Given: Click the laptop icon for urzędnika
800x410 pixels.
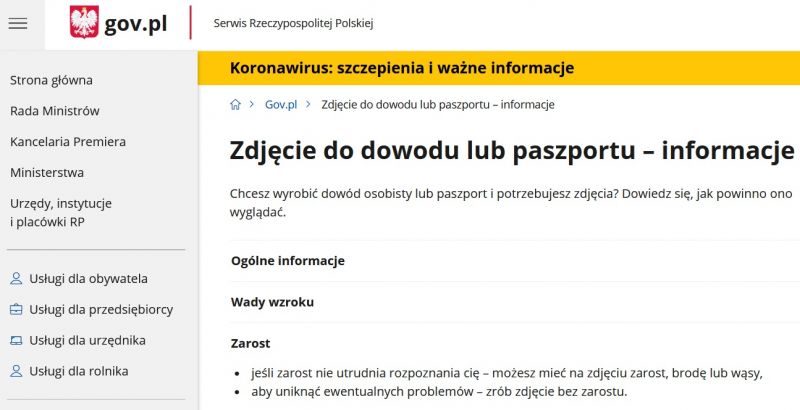Looking at the screenshot, I should 16,340.
